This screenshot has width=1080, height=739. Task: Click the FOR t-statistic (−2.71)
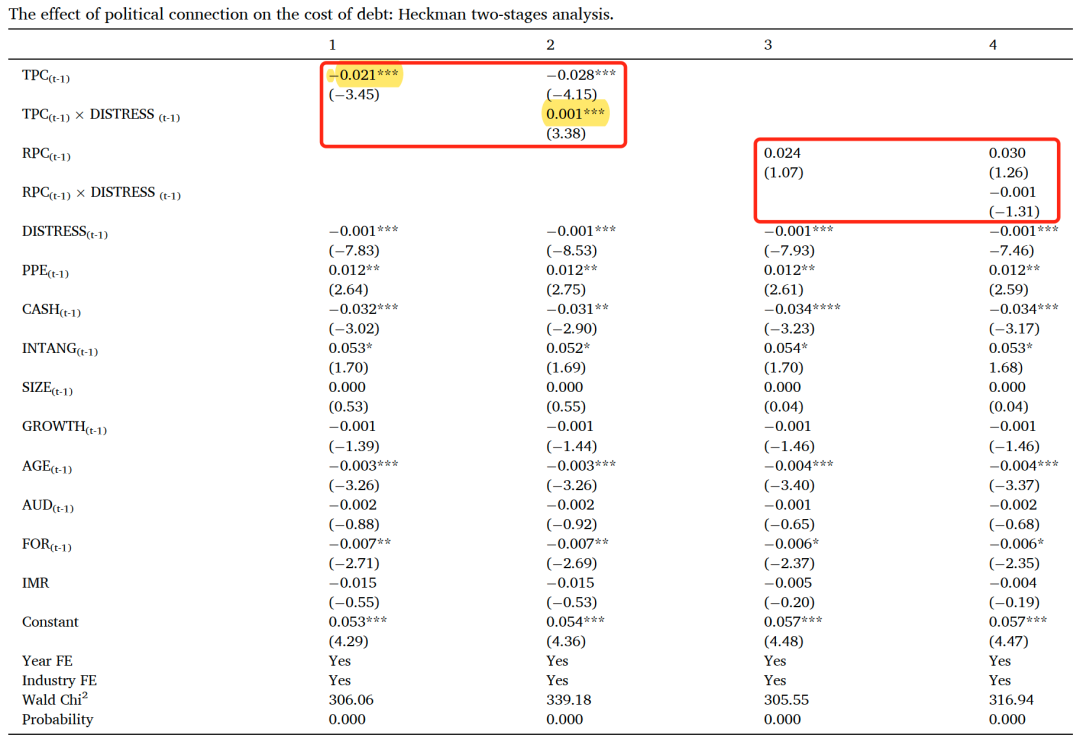pyautogui.click(x=354, y=563)
